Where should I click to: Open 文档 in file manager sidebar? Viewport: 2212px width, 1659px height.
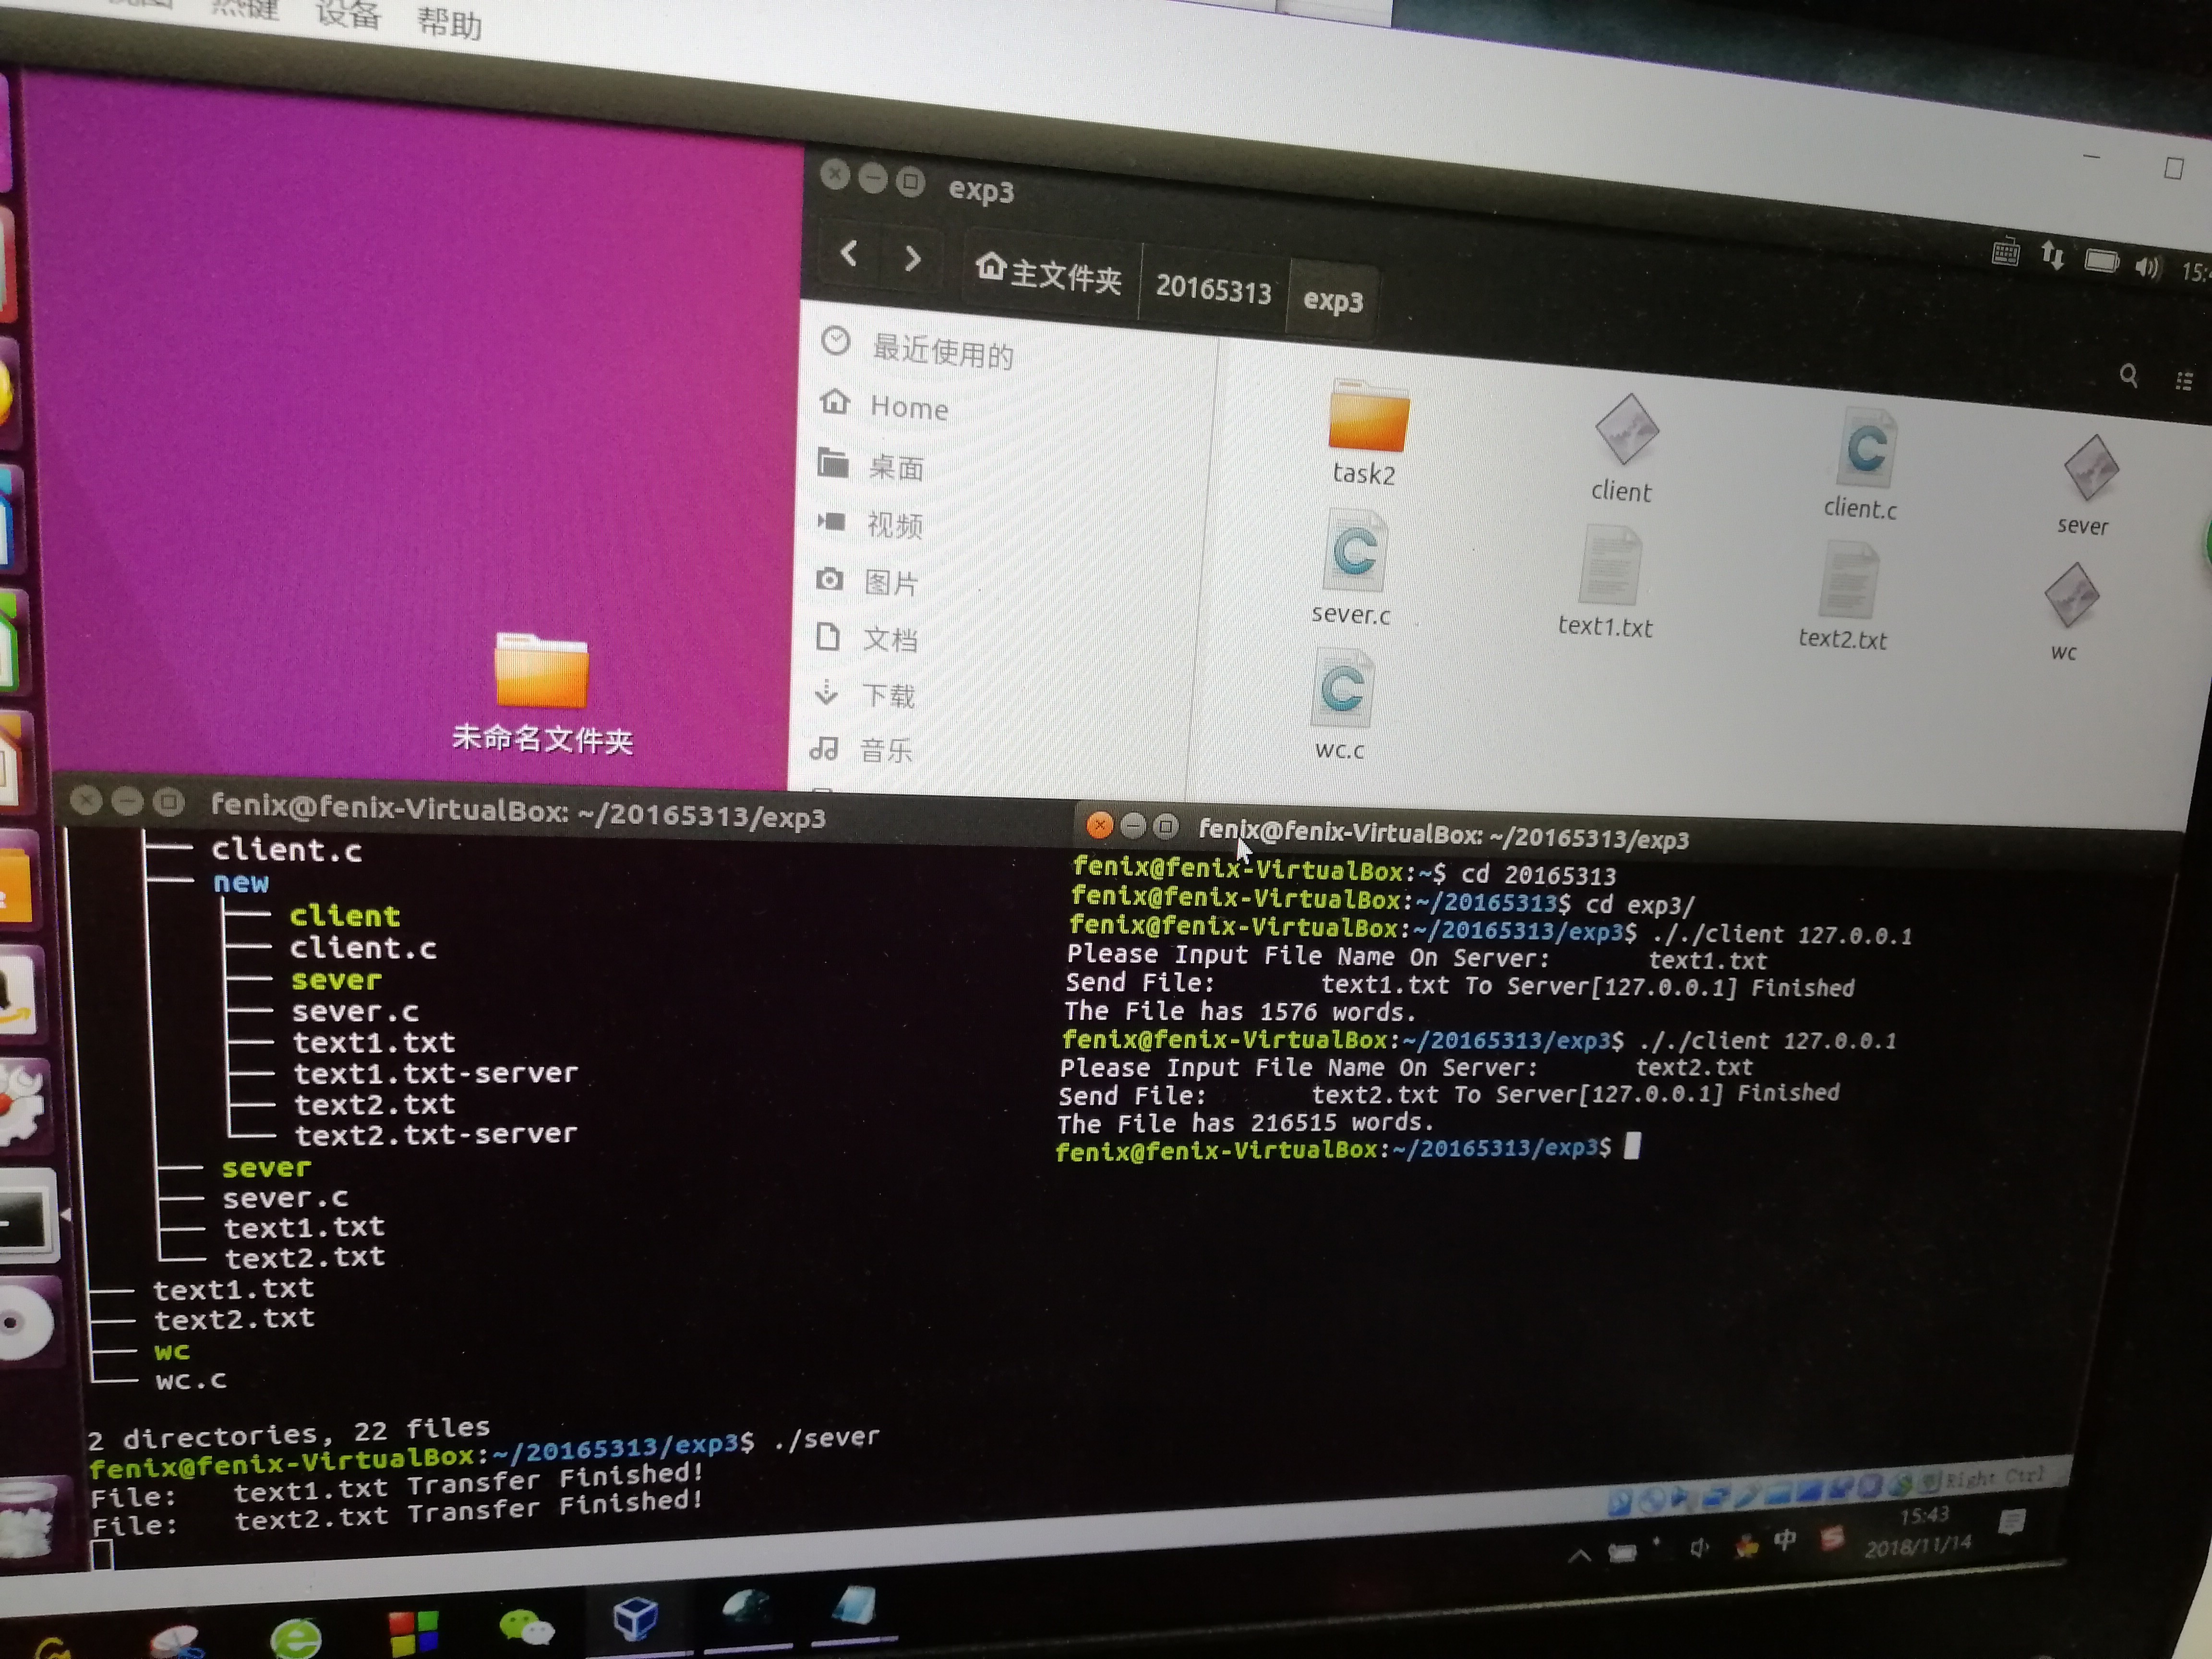(866, 638)
